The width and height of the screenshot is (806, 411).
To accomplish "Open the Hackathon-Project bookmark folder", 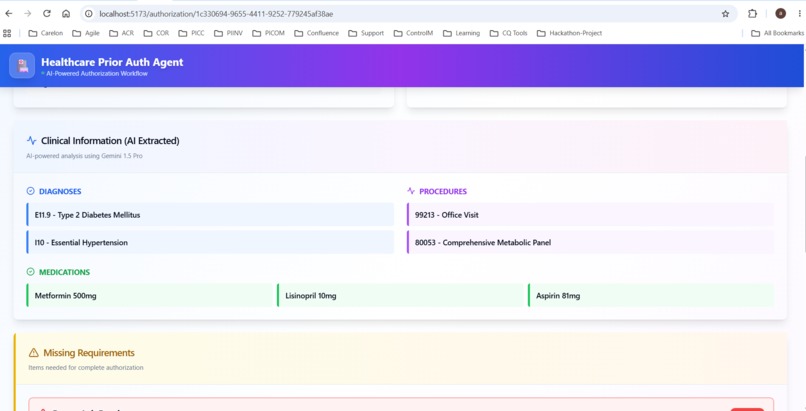I will [x=570, y=33].
